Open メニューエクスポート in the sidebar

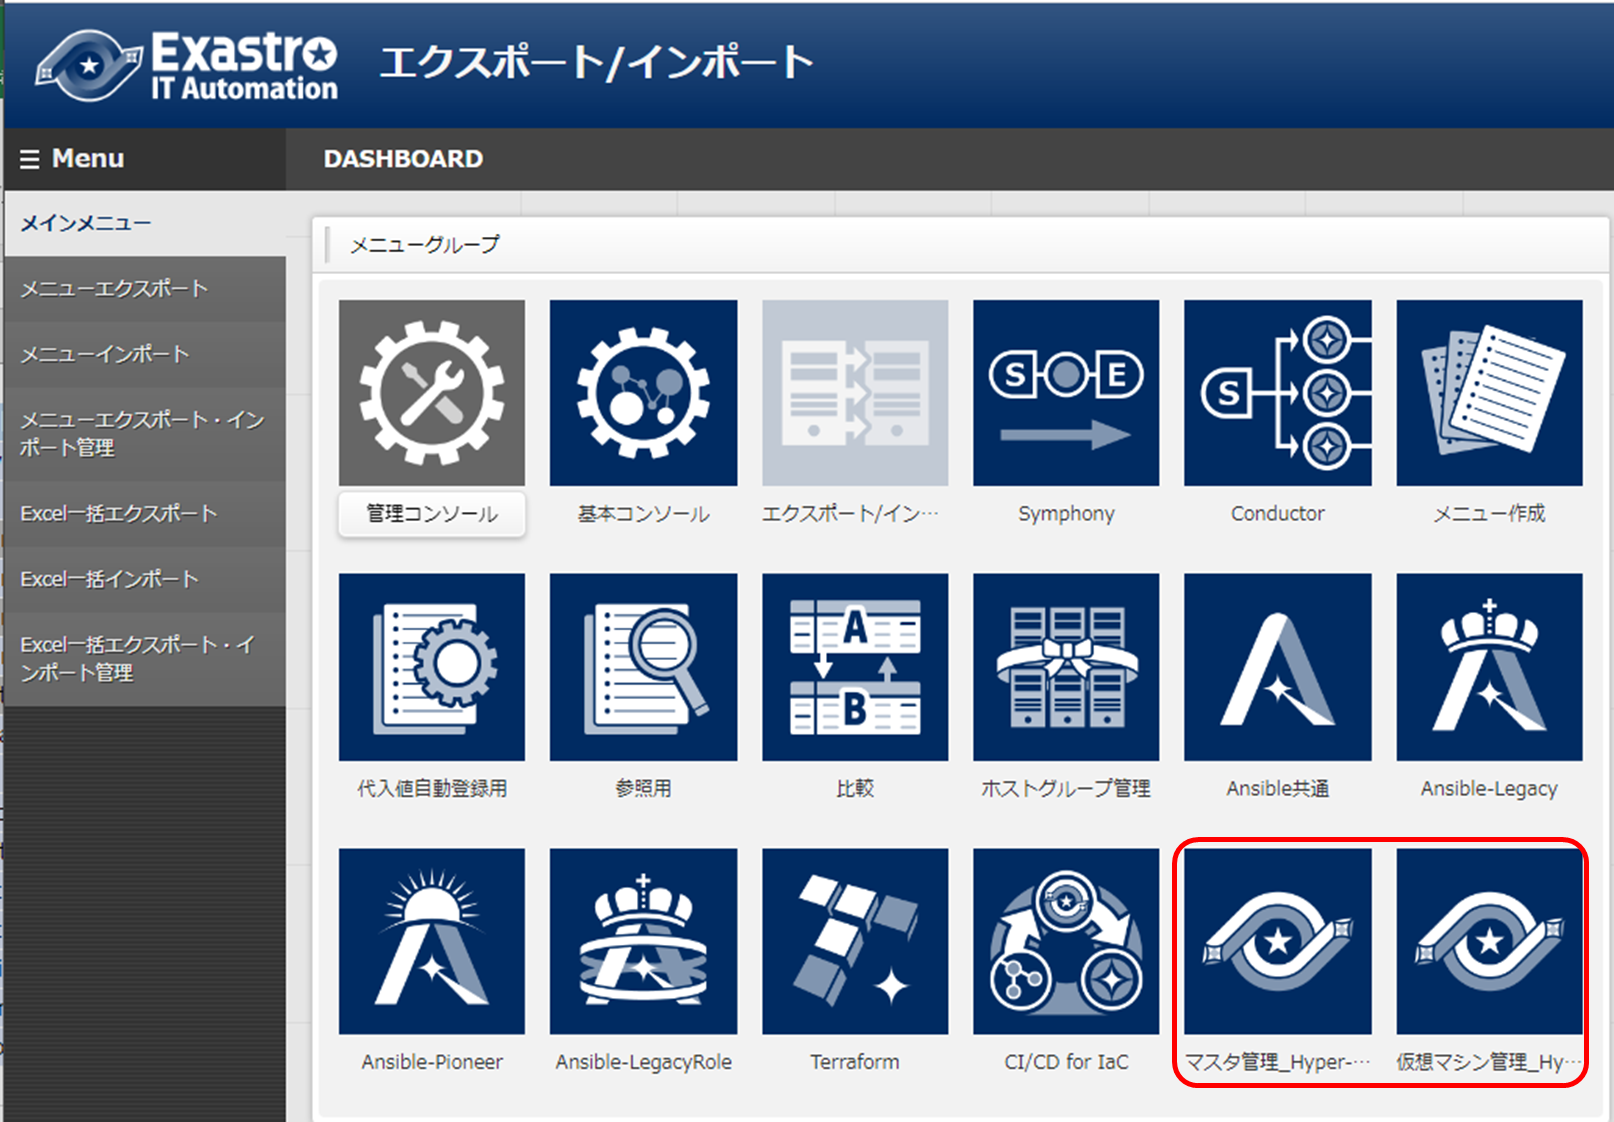(x=145, y=289)
